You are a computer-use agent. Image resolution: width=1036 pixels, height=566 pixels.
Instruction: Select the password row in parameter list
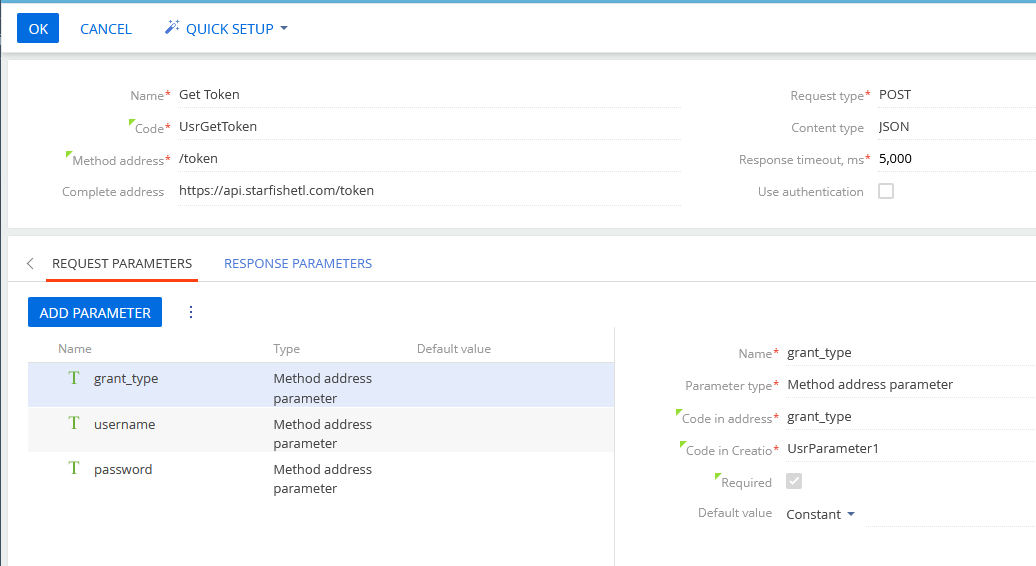pos(321,478)
